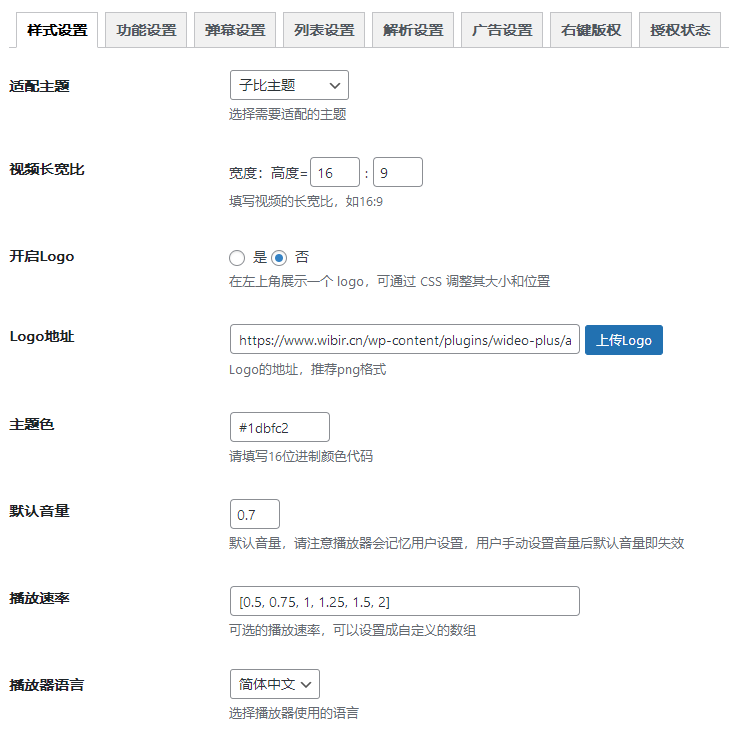Click the 上传Logo button
Image resolution: width=729 pixels, height=729 pixels.
(x=624, y=340)
